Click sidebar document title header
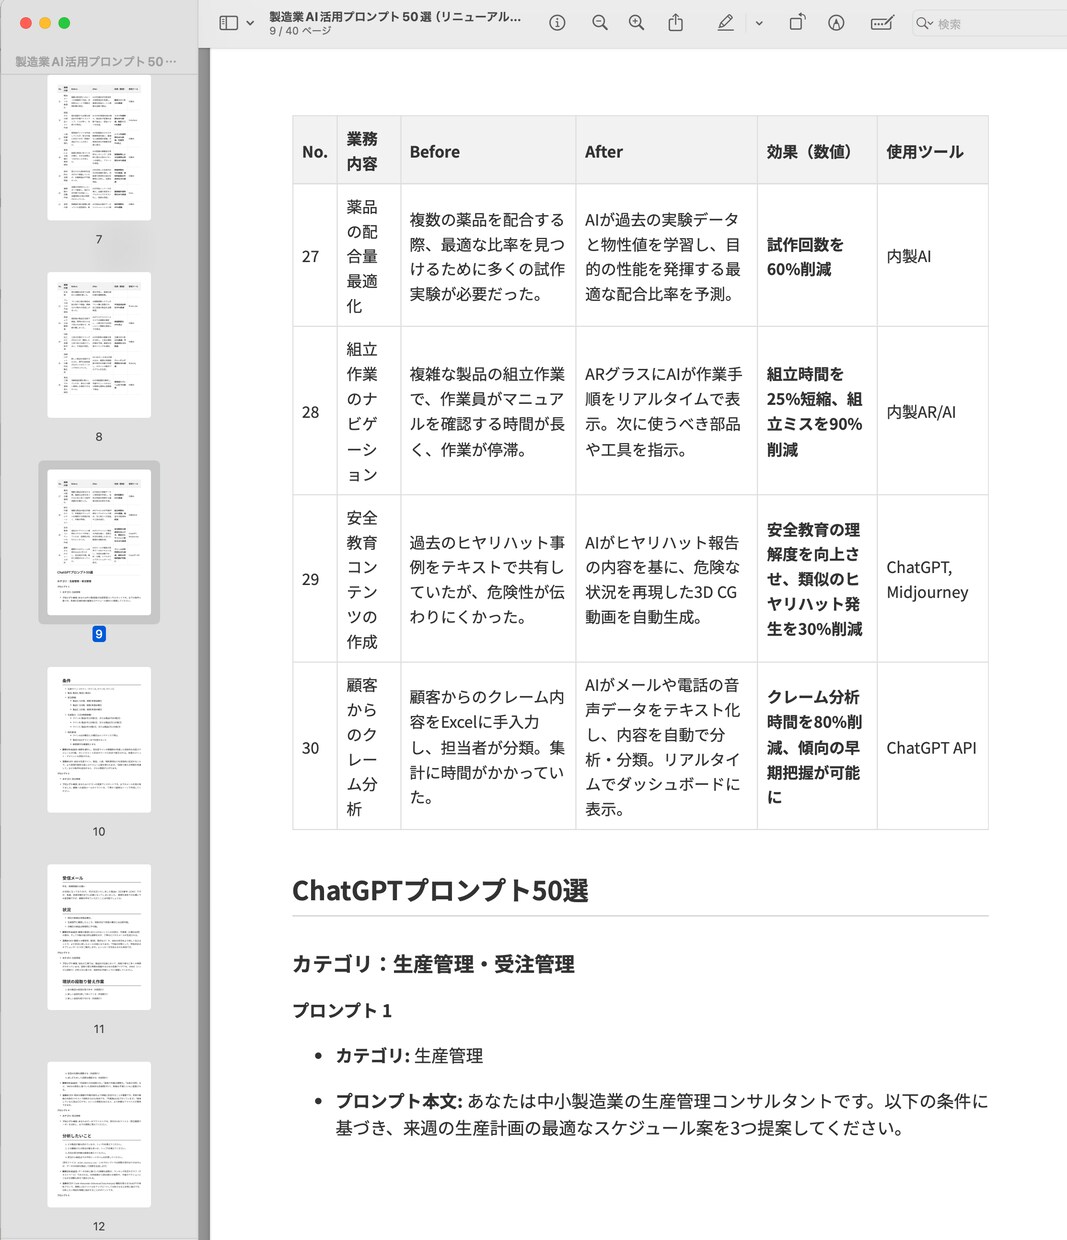This screenshot has height=1240, width=1067. pos(96,62)
